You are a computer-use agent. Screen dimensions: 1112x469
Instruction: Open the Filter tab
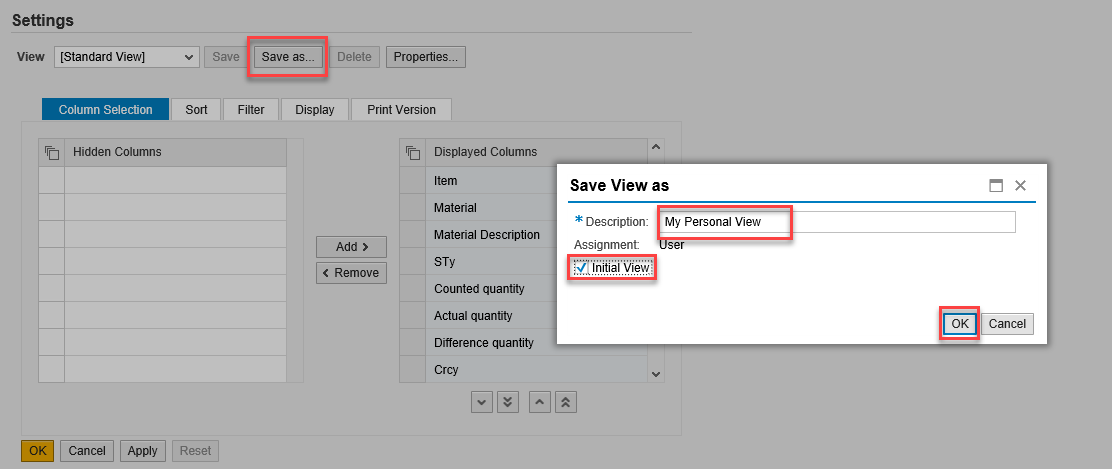[x=251, y=110]
